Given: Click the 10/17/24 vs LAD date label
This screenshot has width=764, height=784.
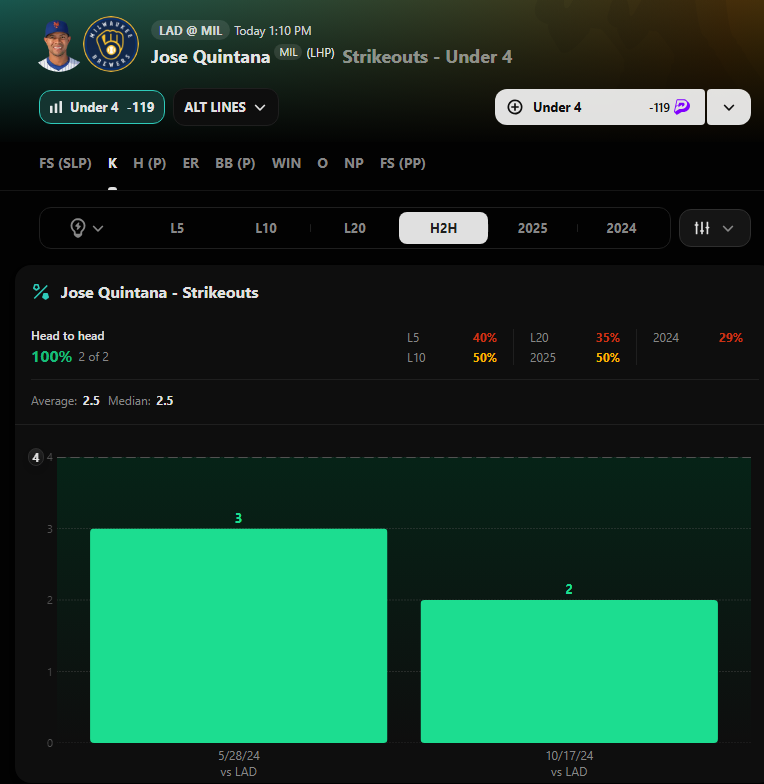Looking at the screenshot, I should [x=569, y=763].
